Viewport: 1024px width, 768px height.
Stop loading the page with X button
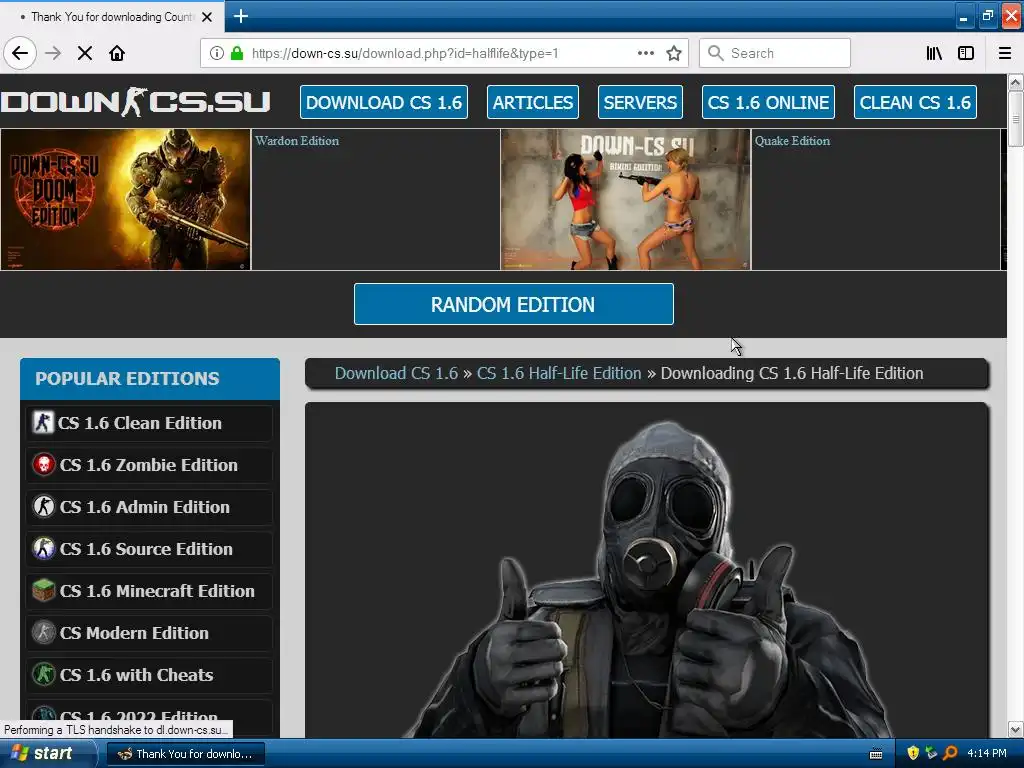pos(85,53)
